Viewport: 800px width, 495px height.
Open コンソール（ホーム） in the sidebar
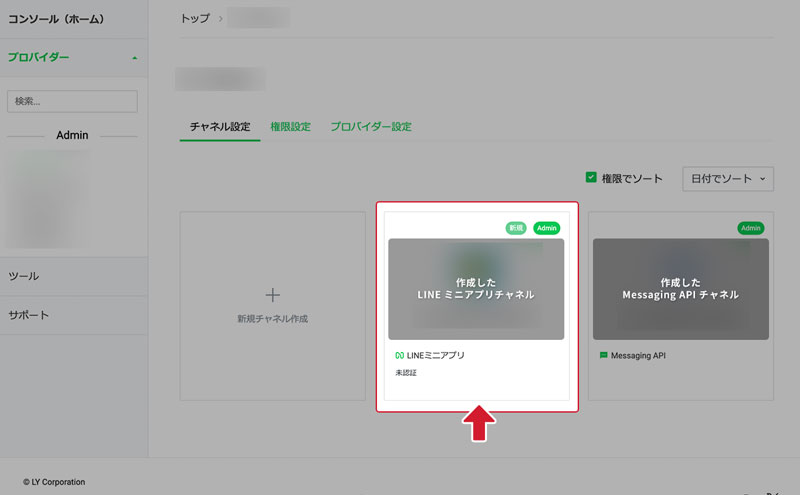[x=56, y=19]
